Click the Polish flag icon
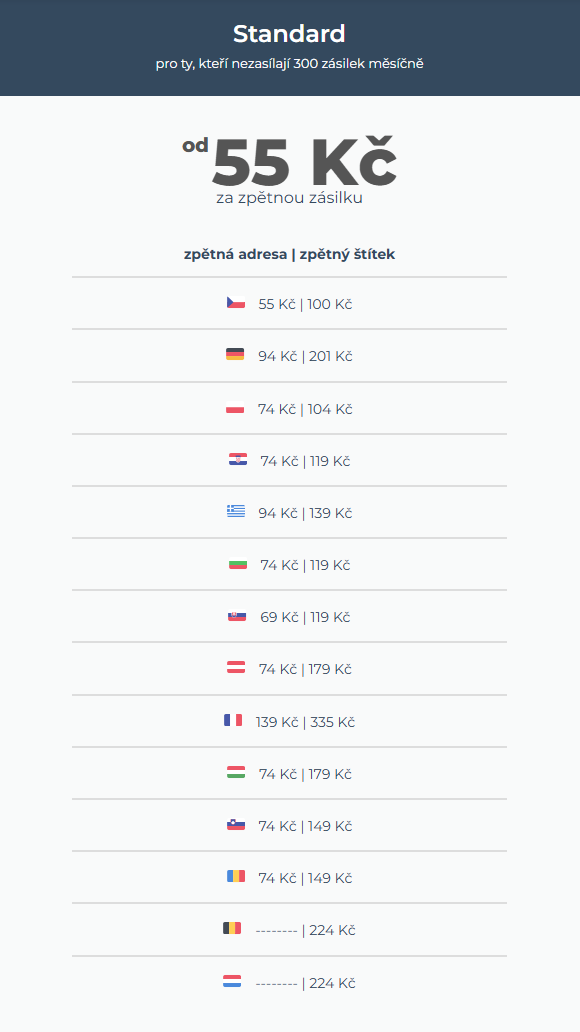 [235, 407]
